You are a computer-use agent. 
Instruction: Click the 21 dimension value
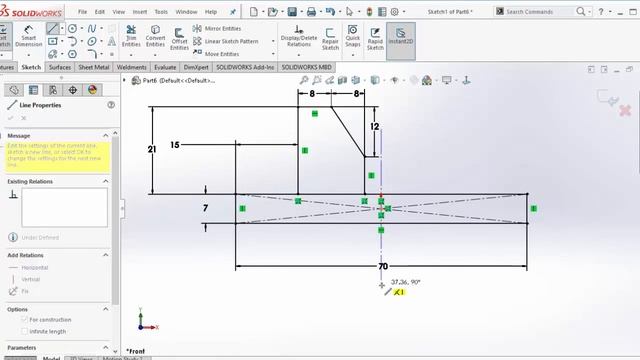point(152,149)
